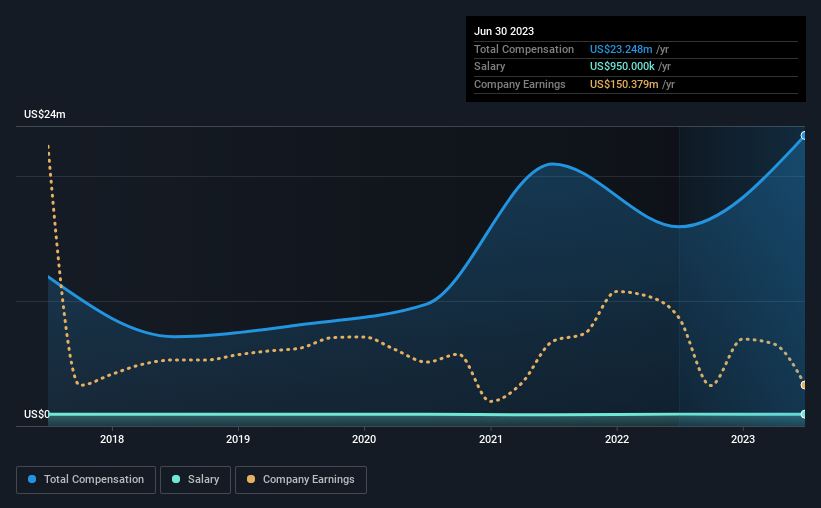Screen dimensions: 821x508
Task: Click the 2022 x-axis label
Action: coord(617,439)
